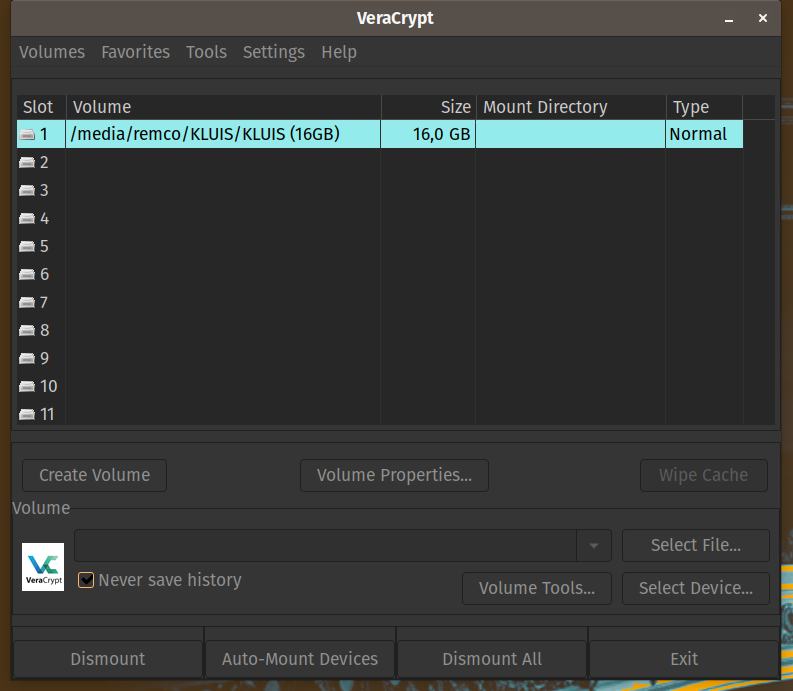
Task: Open the Volume Tools button
Action: (x=537, y=588)
